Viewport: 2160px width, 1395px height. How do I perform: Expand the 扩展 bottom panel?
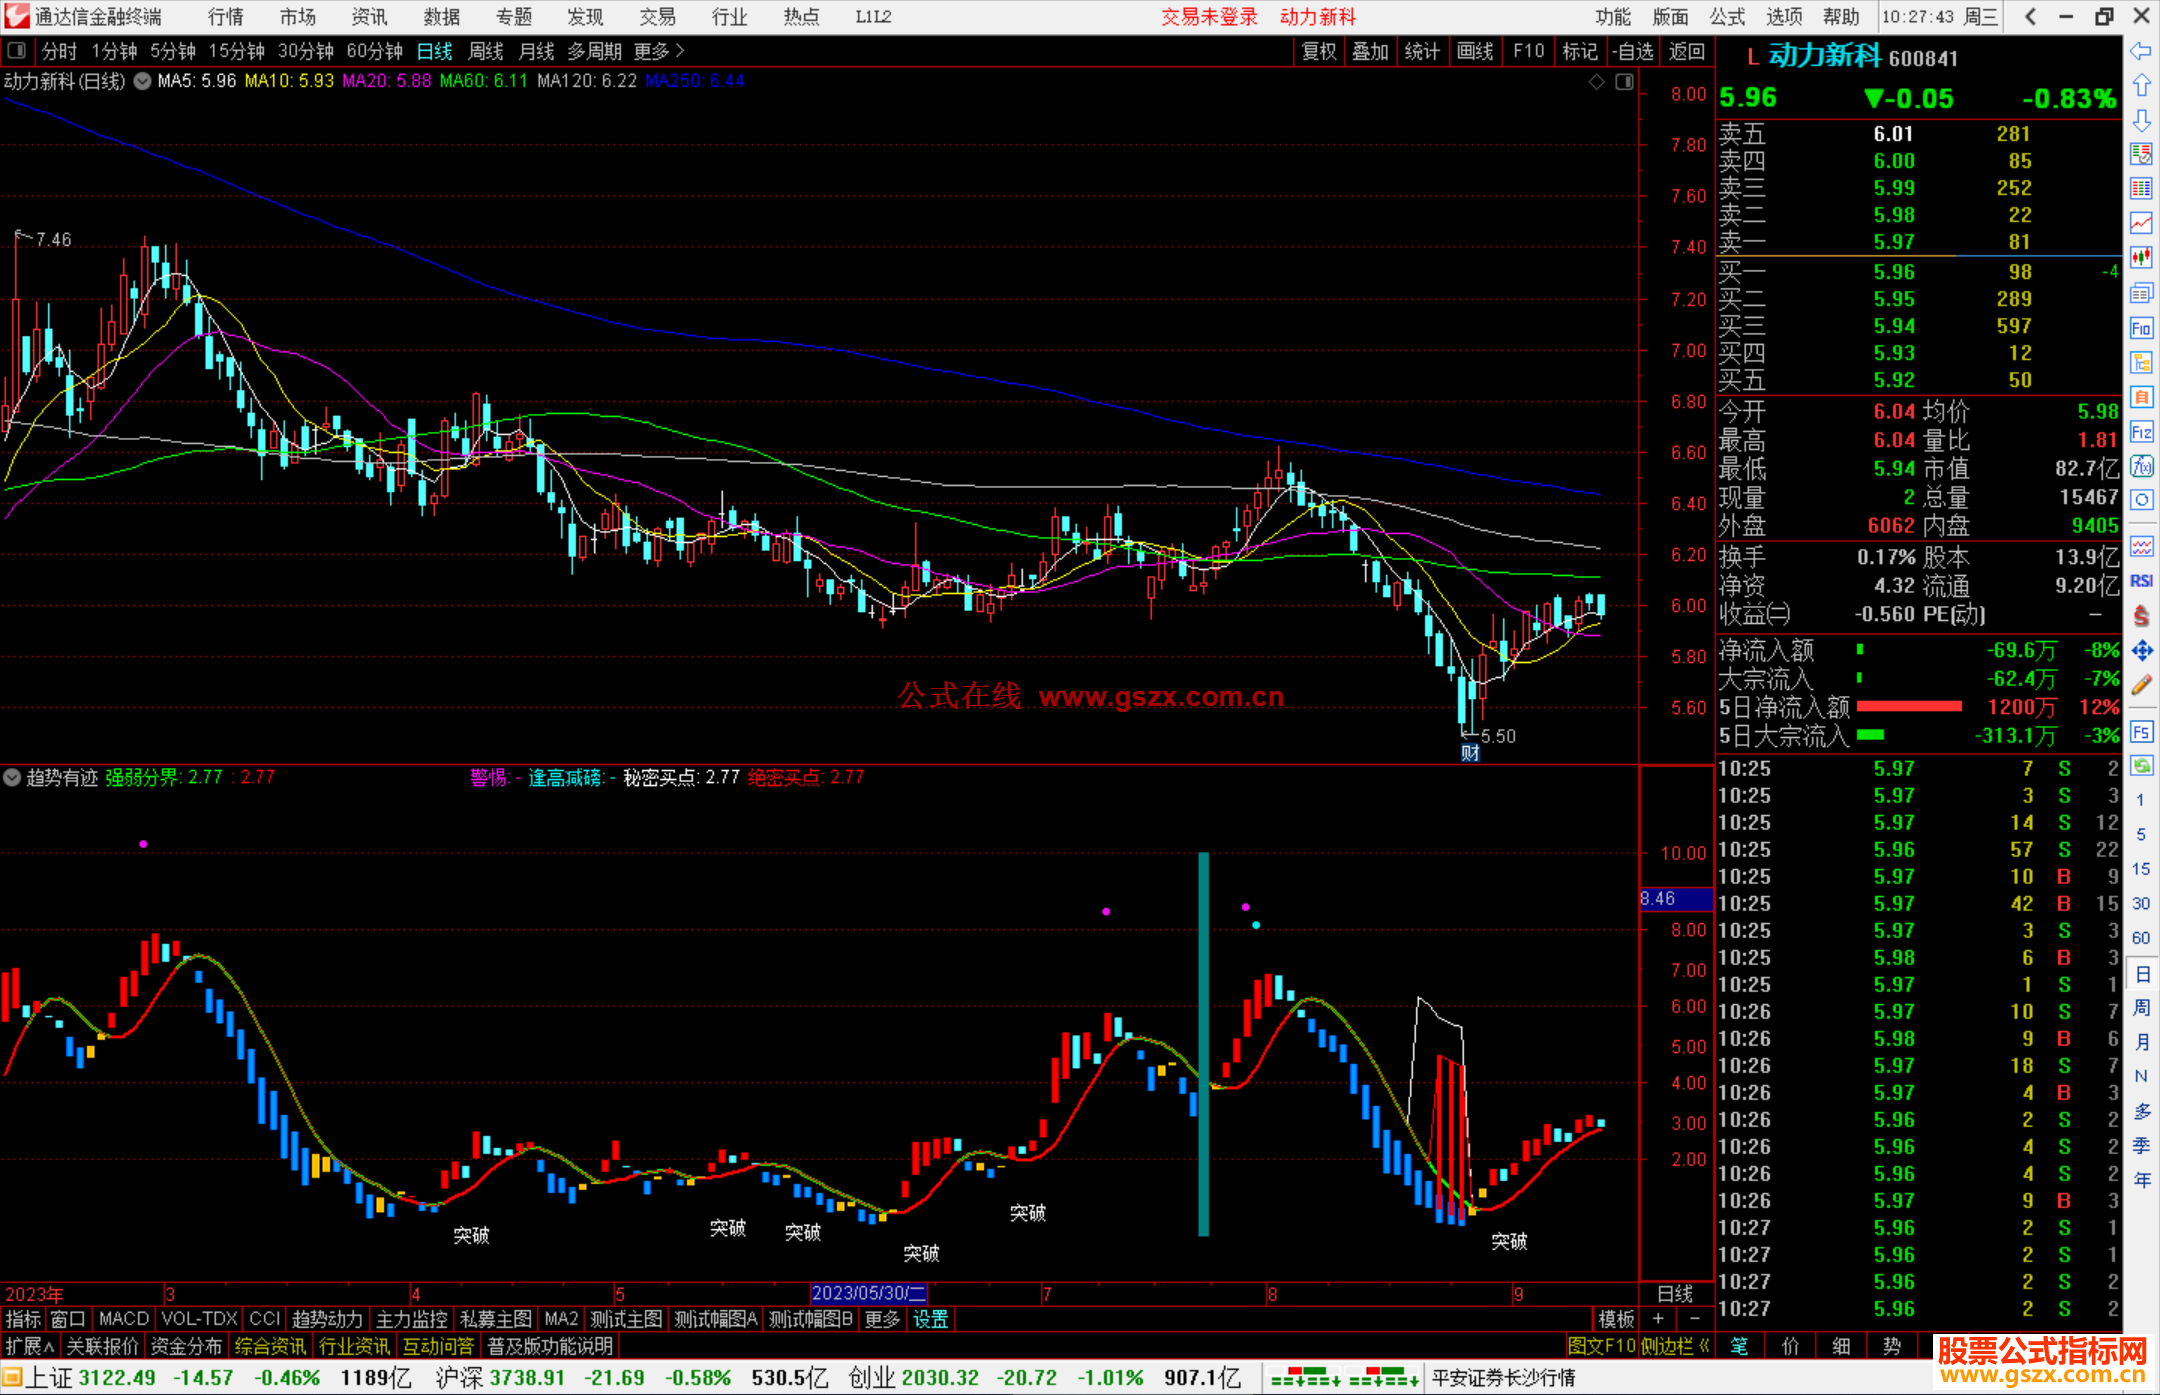pyautogui.click(x=30, y=1346)
